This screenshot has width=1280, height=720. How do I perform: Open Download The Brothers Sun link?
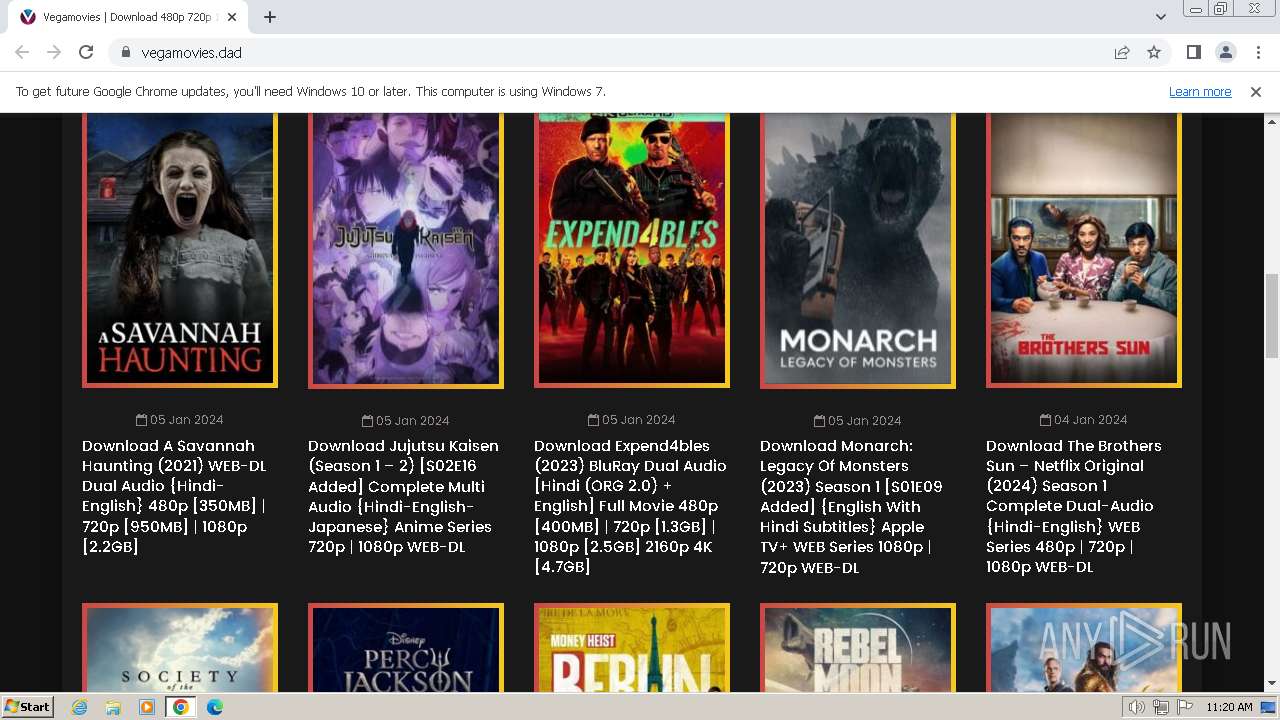coord(1074,506)
